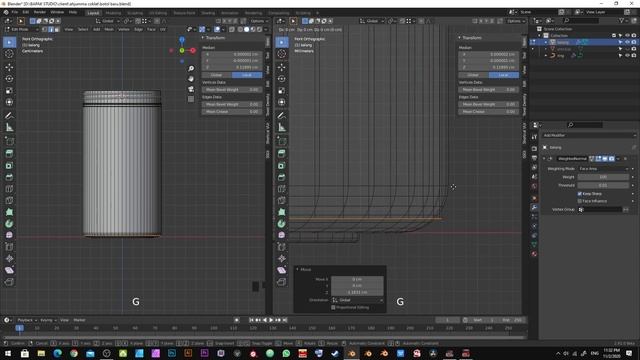Open the Render properties tab icon
Image resolution: width=640 pixels, height=360 pixels.
(534, 149)
